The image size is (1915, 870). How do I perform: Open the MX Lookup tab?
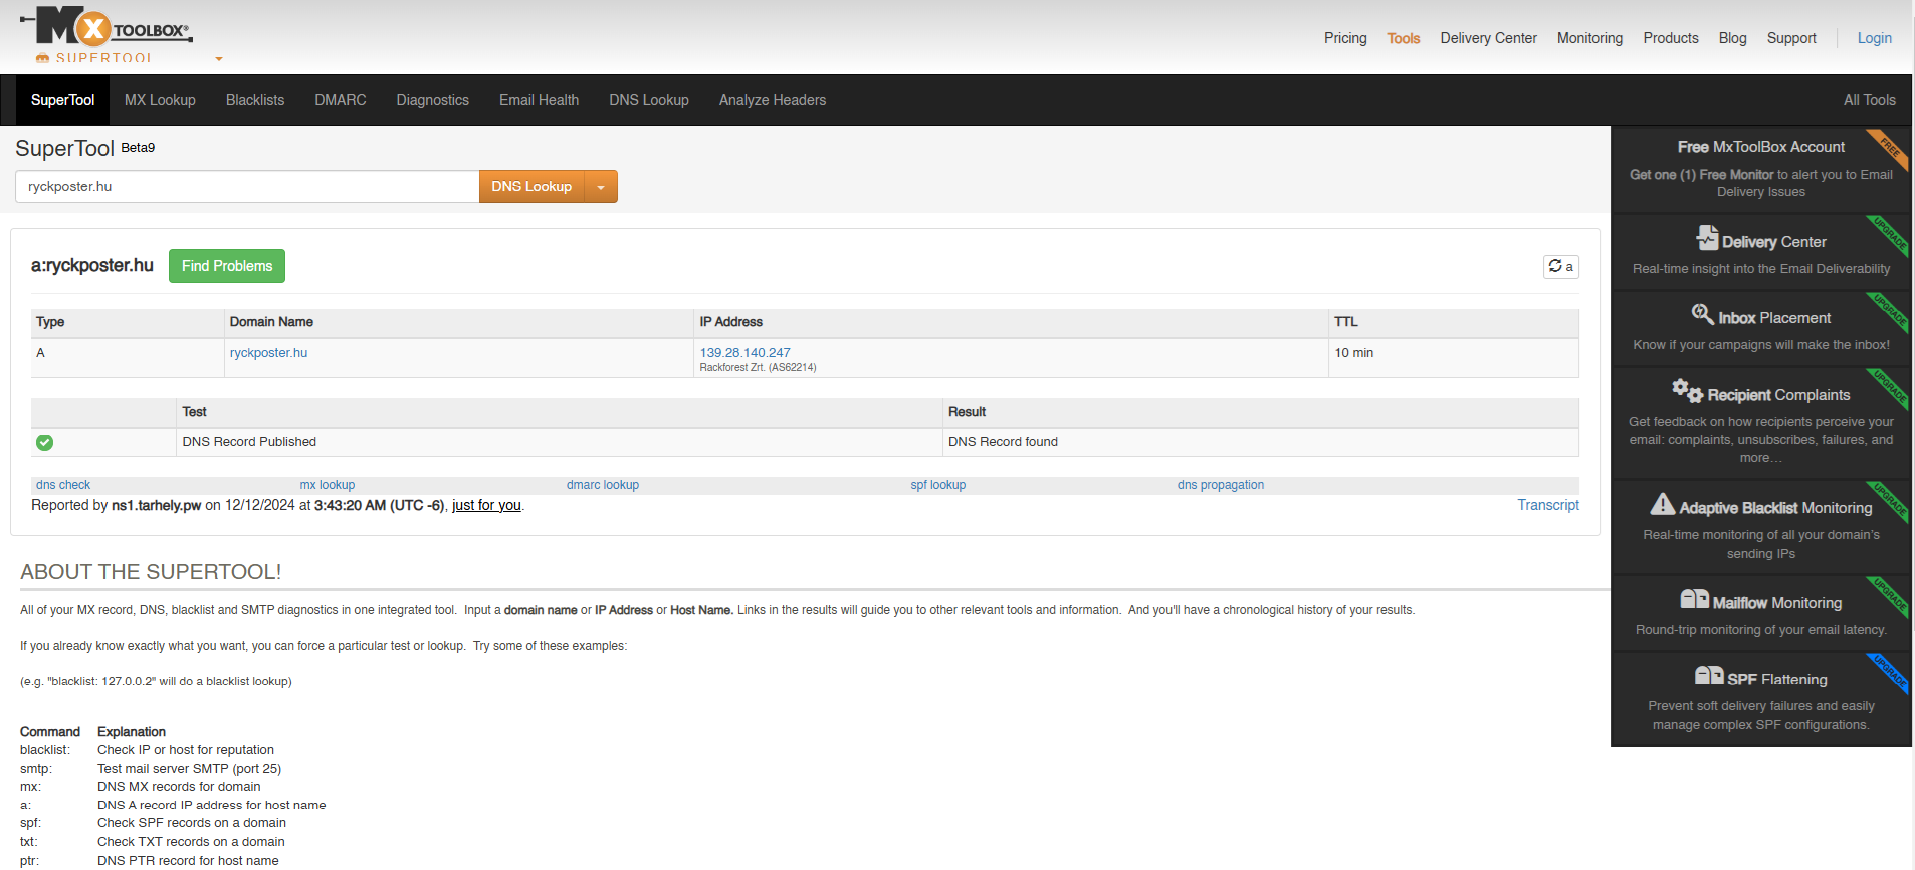(x=160, y=100)
